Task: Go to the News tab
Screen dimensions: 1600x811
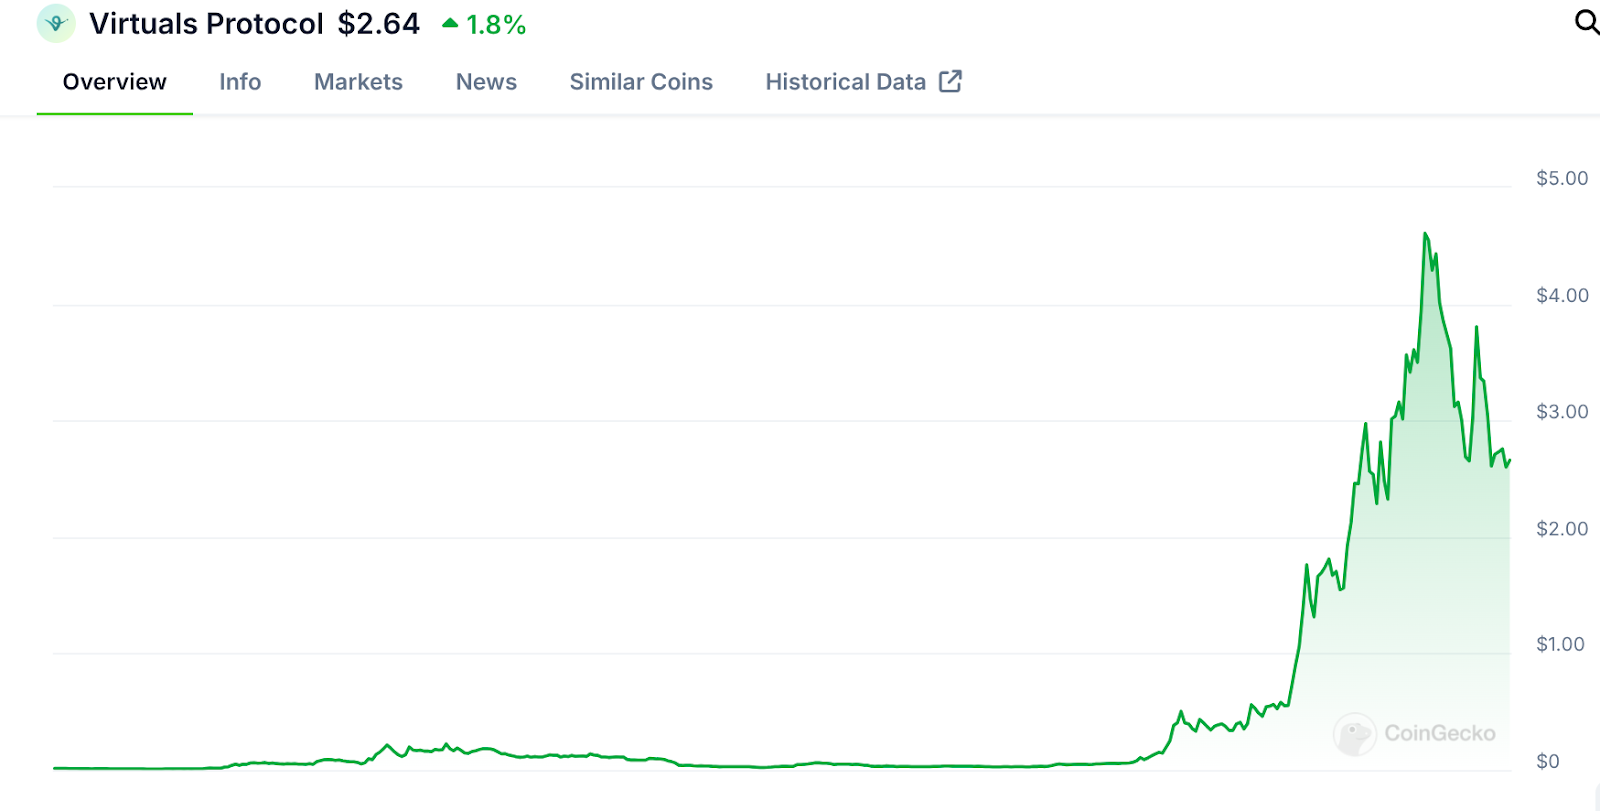Action: [x=486, y=82]
